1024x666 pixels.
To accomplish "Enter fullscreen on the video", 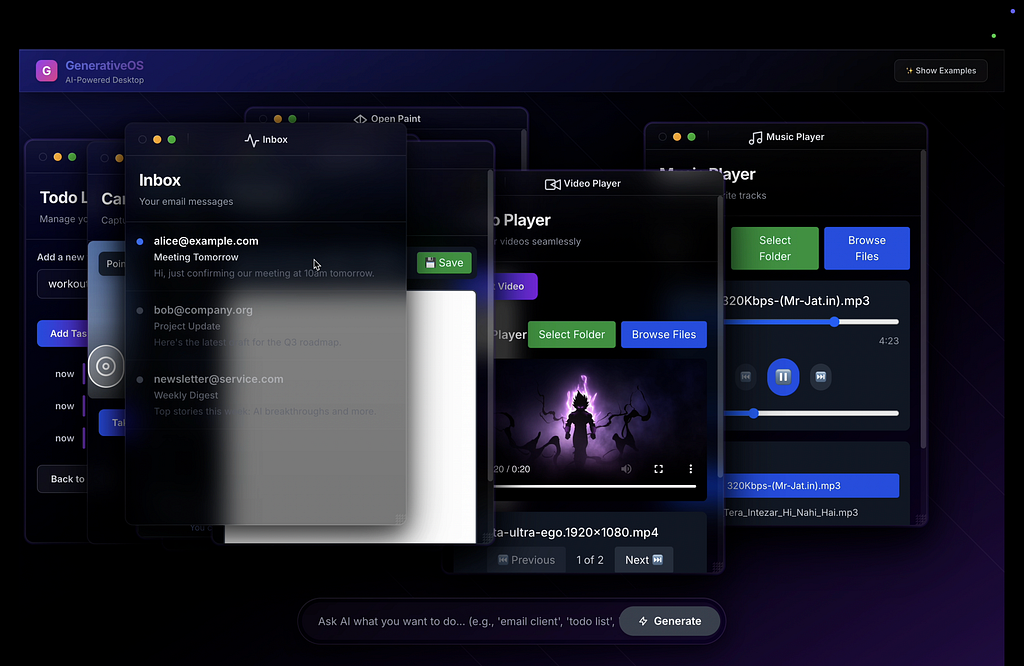I will (x=658, y=469).
